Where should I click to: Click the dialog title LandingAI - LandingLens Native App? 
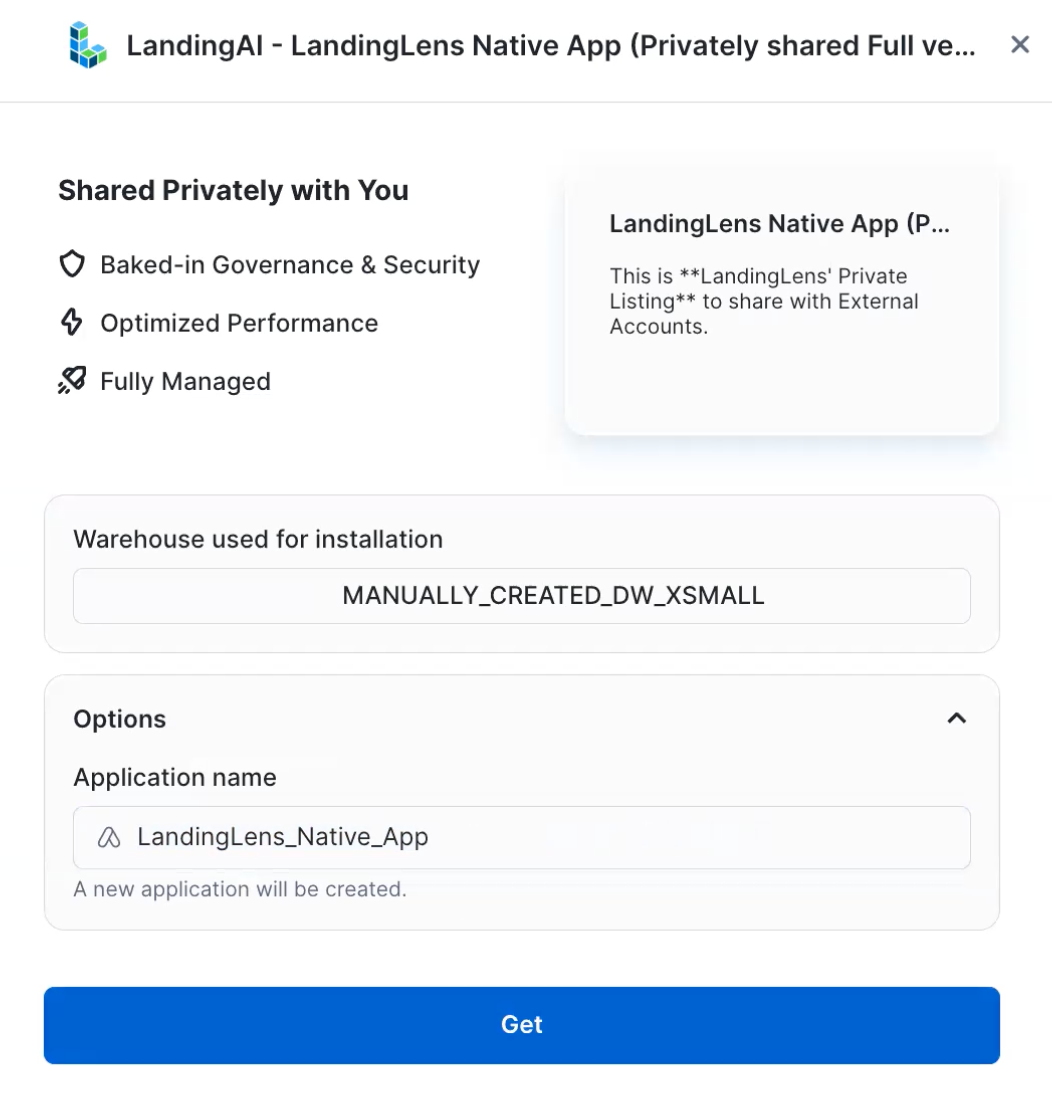(550, 46)
